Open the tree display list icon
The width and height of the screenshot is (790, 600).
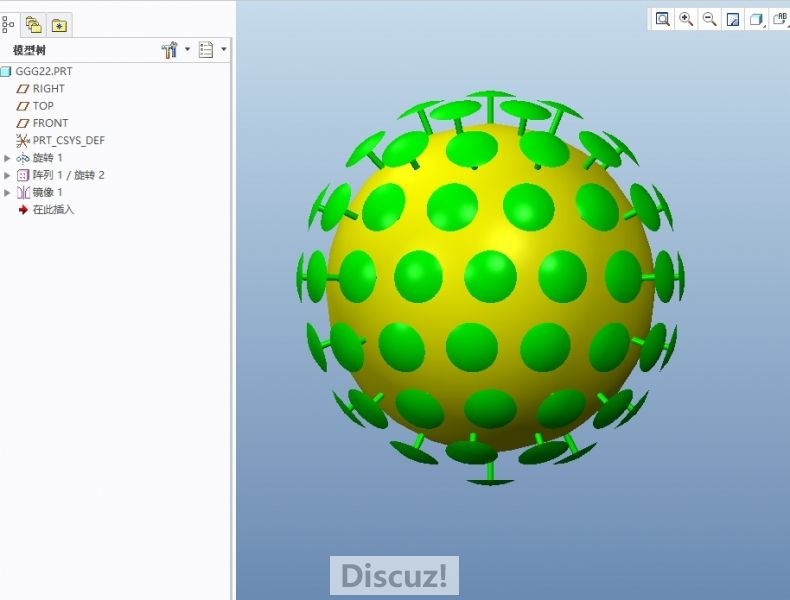[206, 50]
